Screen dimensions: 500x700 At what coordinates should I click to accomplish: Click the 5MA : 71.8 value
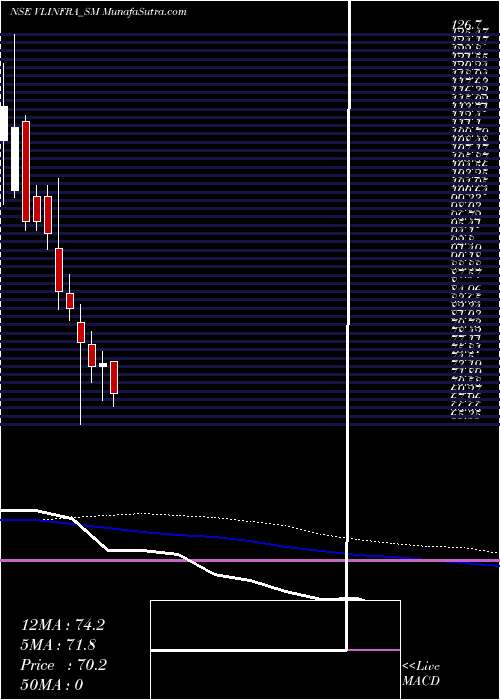[59, 645]
